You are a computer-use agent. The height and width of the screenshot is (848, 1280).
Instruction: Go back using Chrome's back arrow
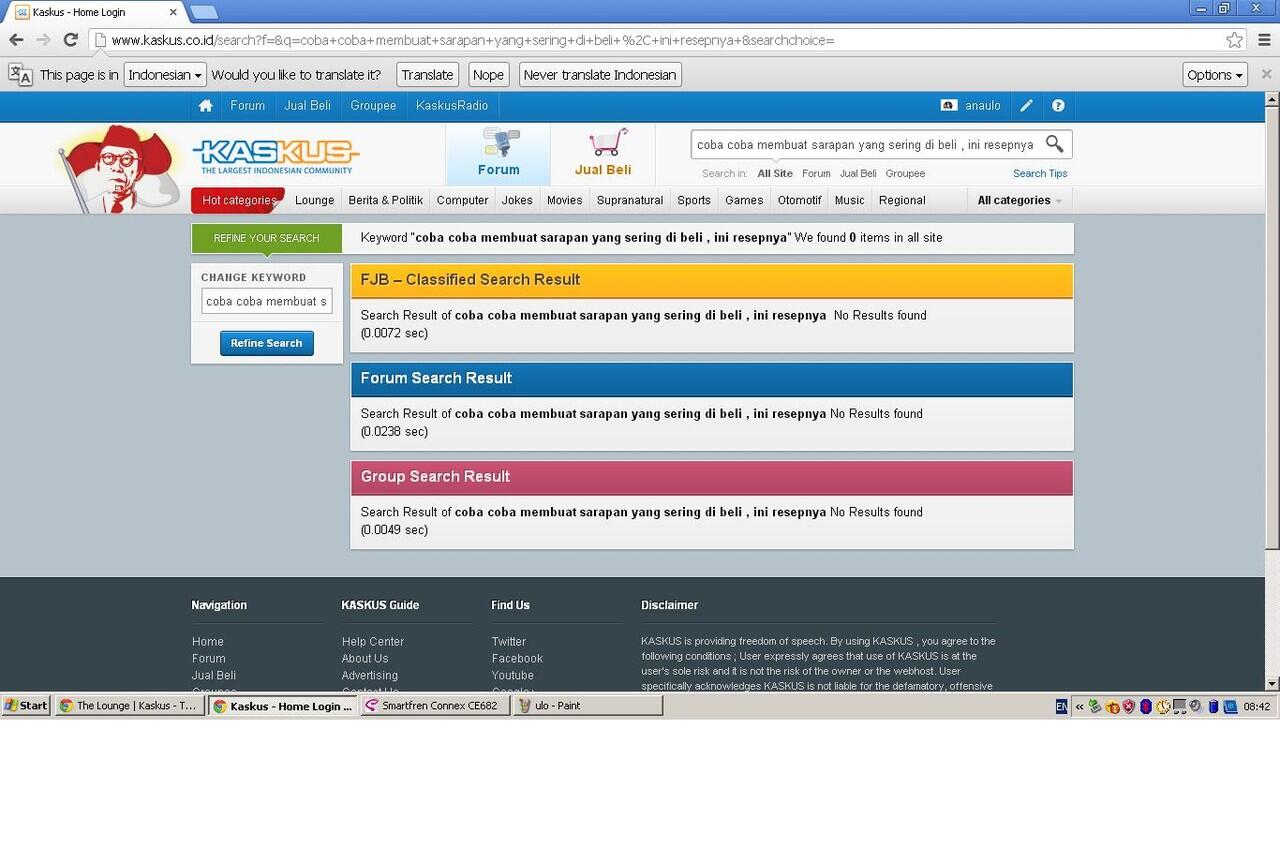click(16, 40)
